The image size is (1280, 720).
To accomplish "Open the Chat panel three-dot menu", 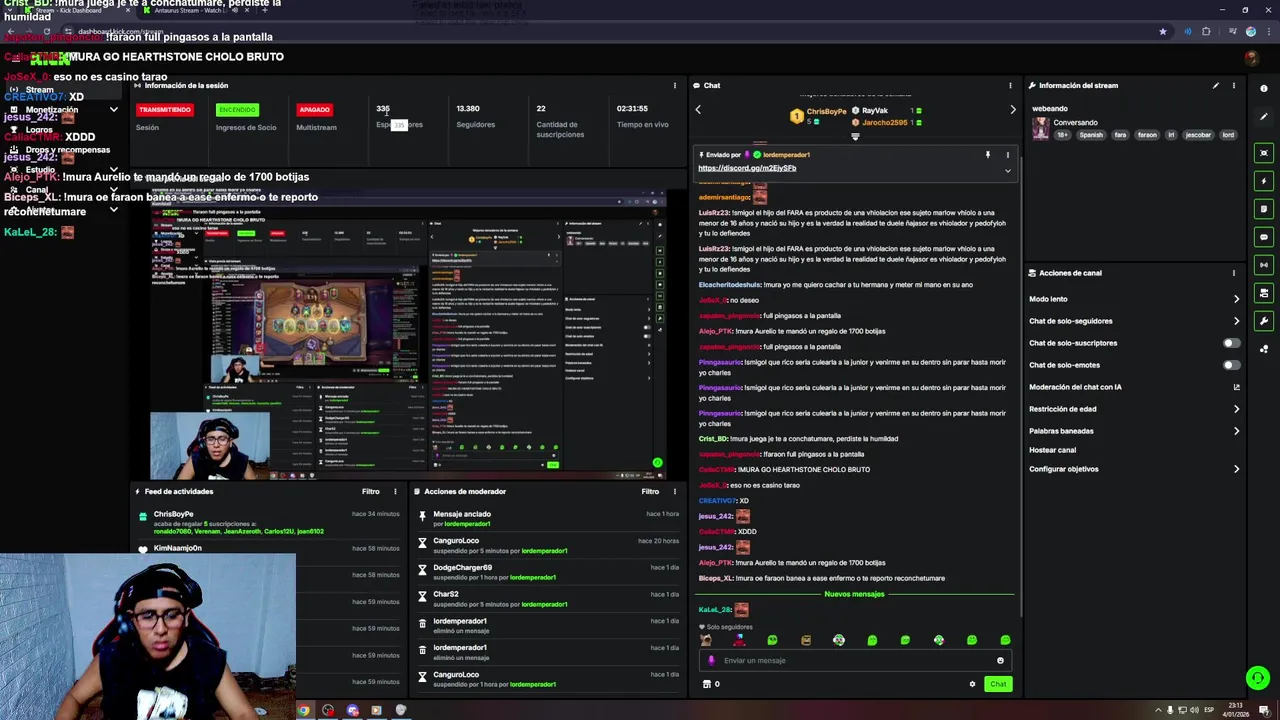I will pos(1010,85).
